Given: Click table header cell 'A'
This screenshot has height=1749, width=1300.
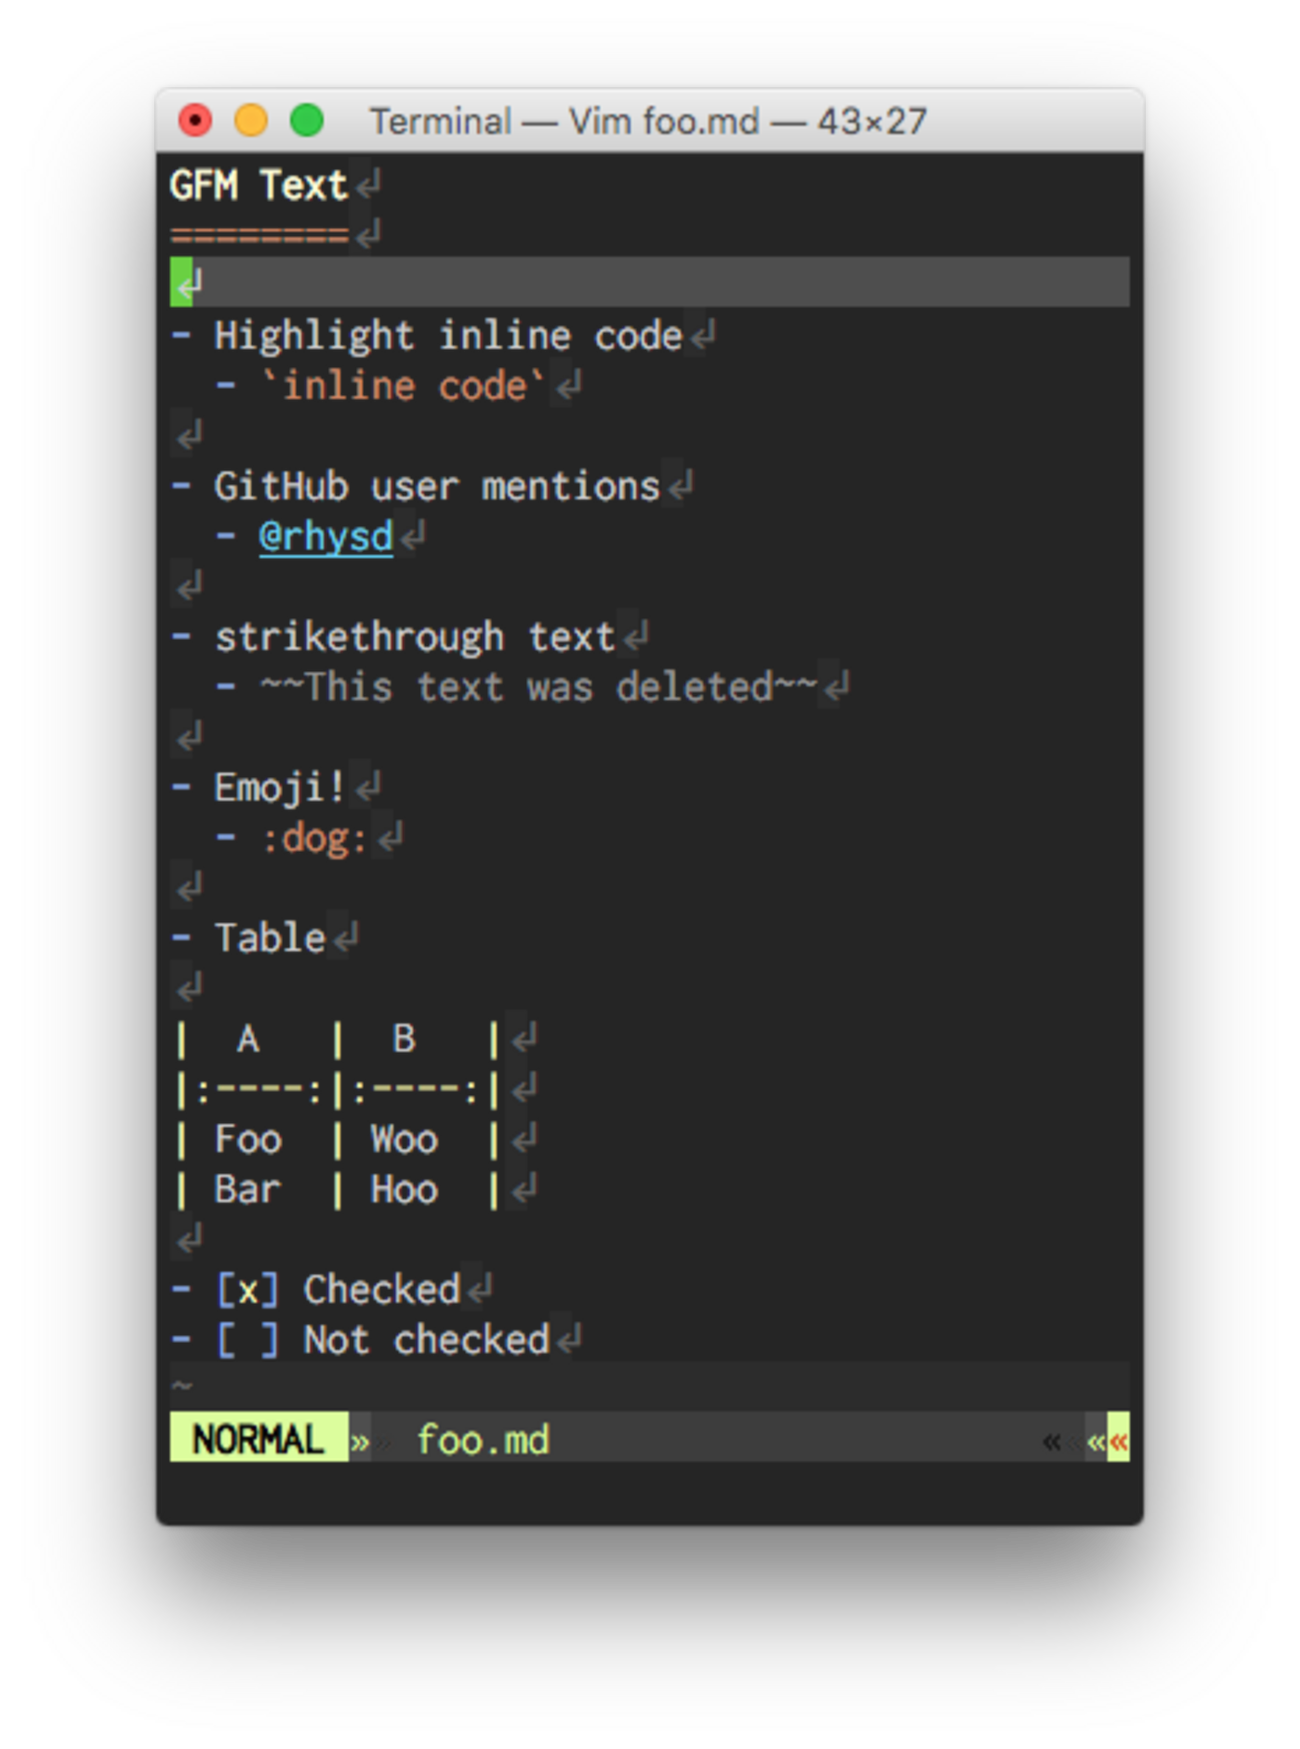Looking at the screenshot, I should tap(248, 1040).
